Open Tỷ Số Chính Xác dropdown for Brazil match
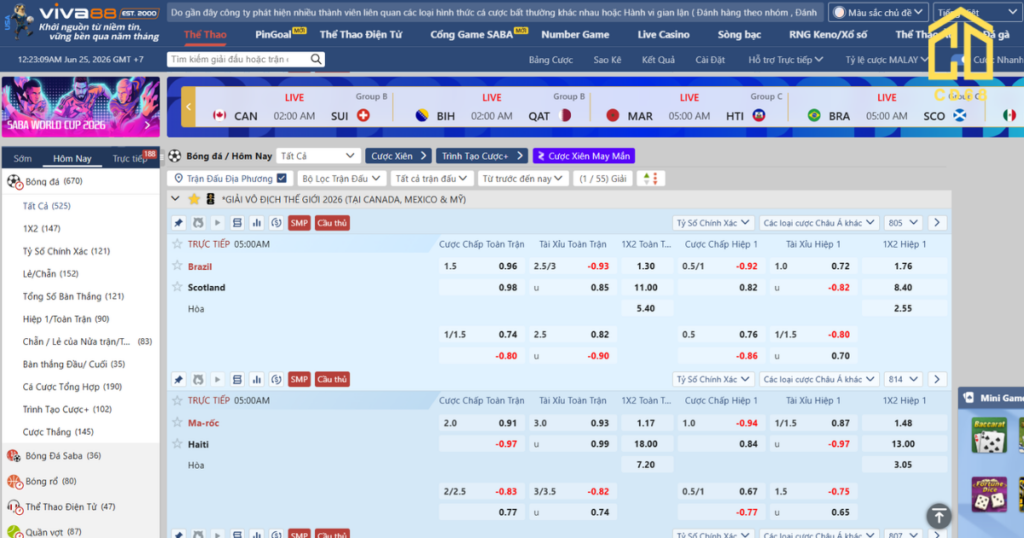Viewport: 1024px width, 538px height. [712, 223]
